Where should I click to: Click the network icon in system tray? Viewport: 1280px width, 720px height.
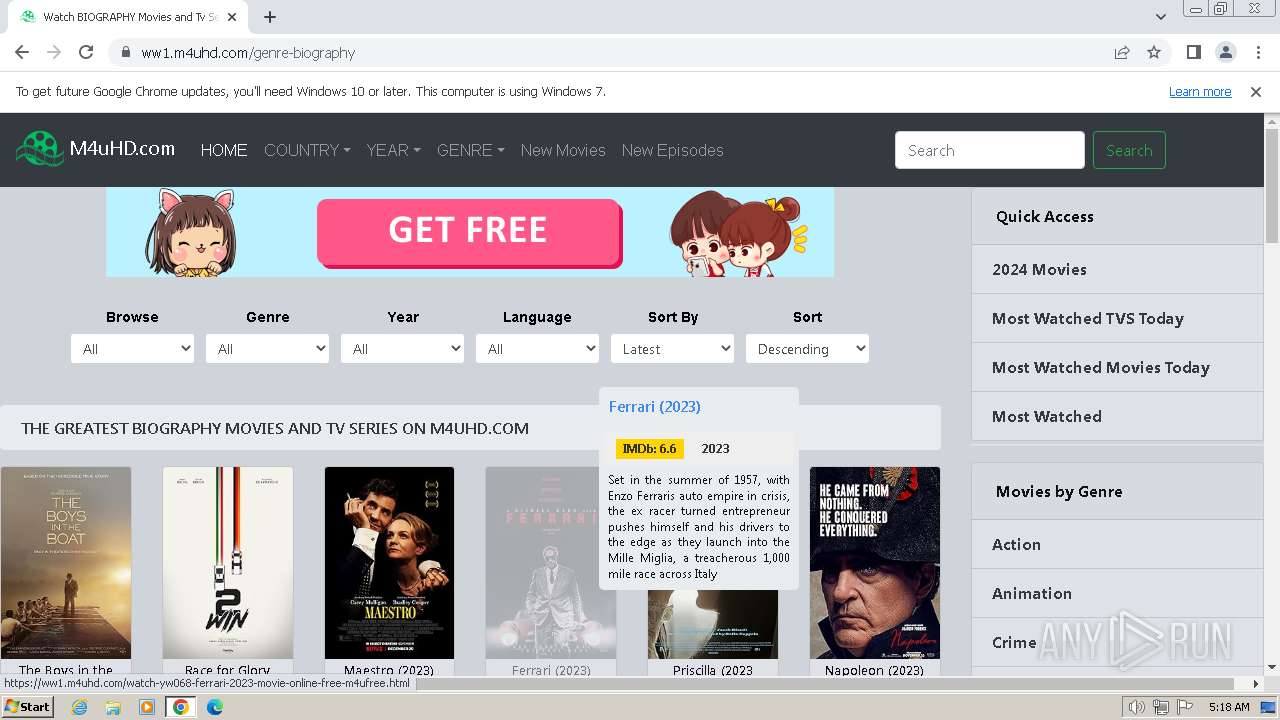pos(1162,707)
